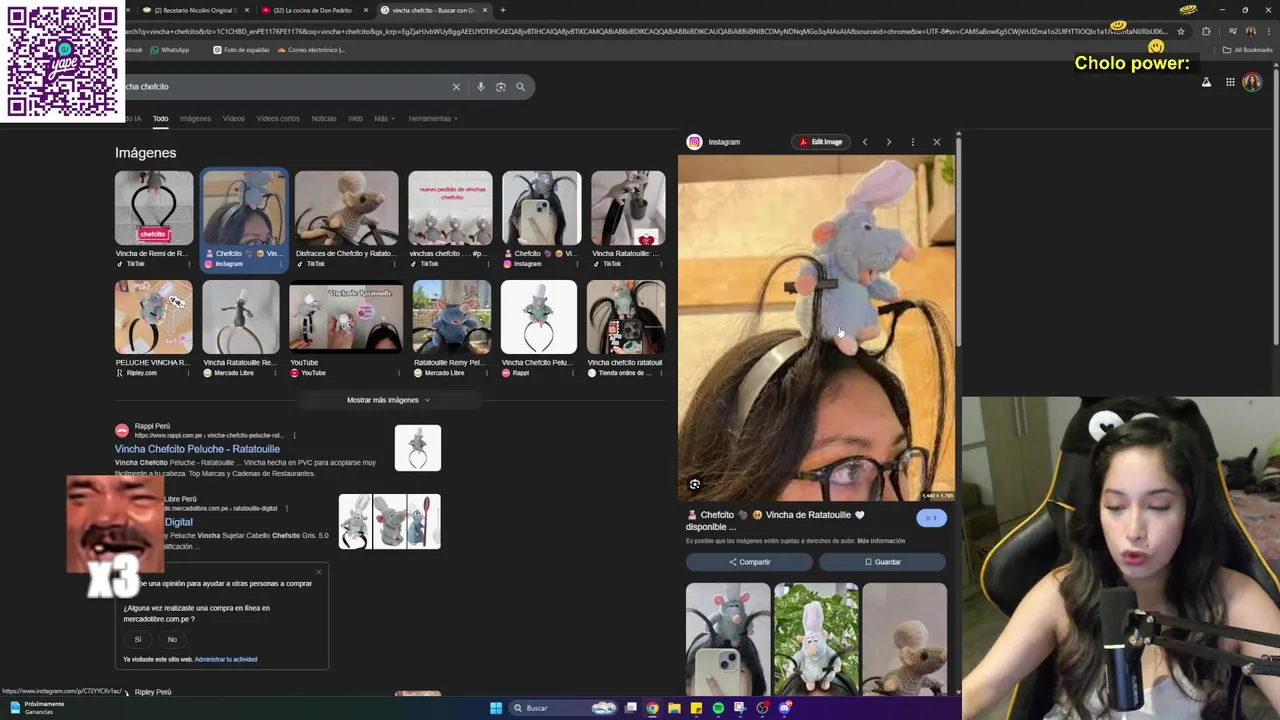Open PELUCHE VINCHA Ripley.com thumbnail
1280x720 pixels.
153,317
